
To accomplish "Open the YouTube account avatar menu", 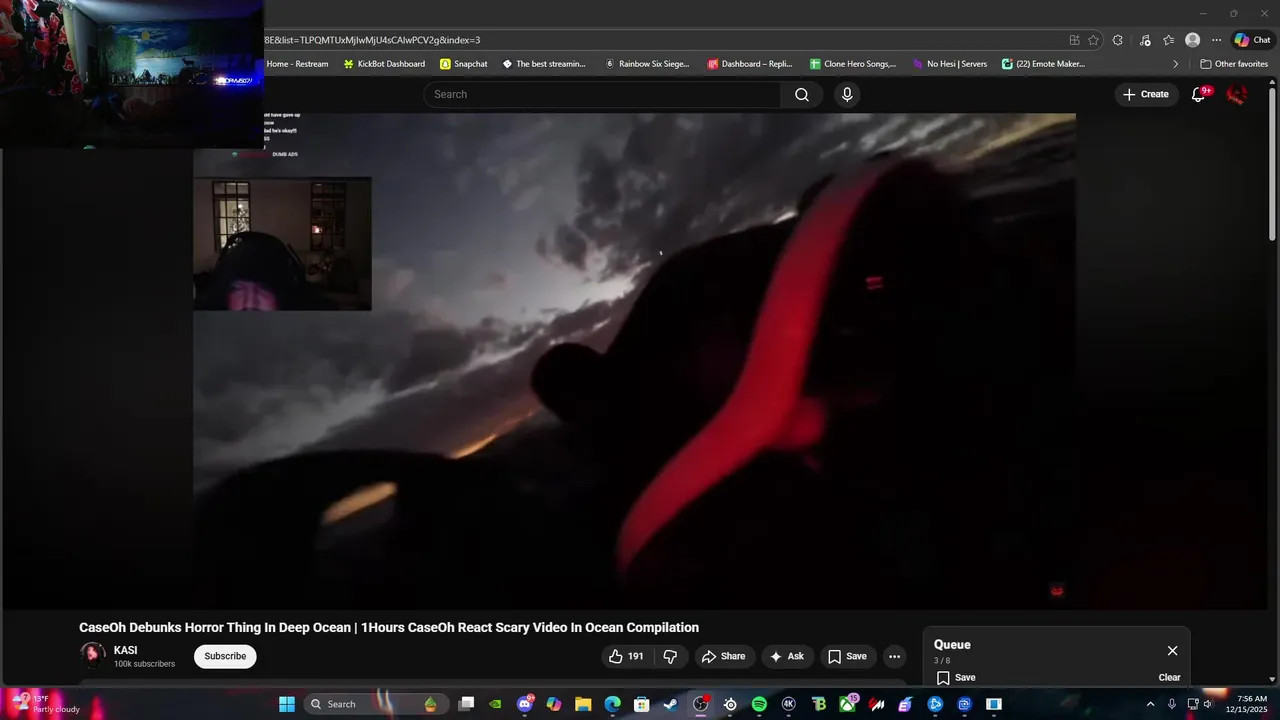I will click(x=1237, y=94).
